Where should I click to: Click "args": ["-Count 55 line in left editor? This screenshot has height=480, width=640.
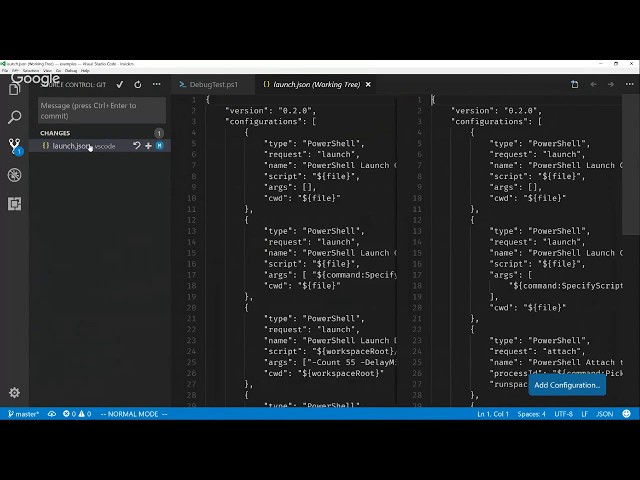[x=330, y=362]
